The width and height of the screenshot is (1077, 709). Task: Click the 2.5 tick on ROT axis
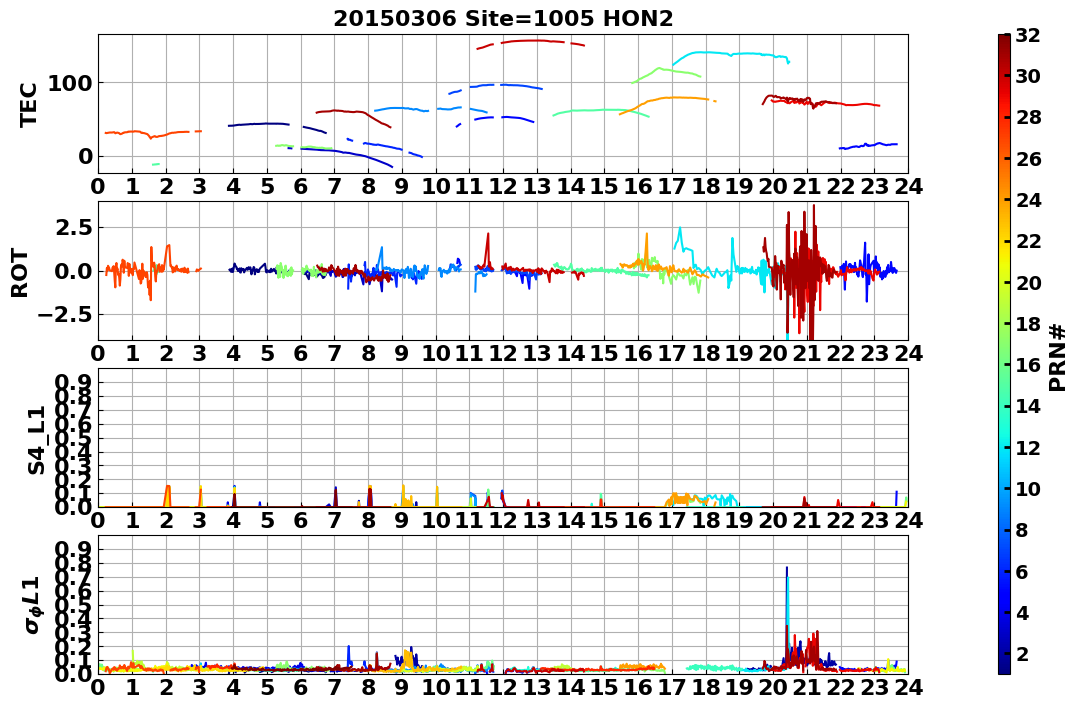click(x=74, y=227)
